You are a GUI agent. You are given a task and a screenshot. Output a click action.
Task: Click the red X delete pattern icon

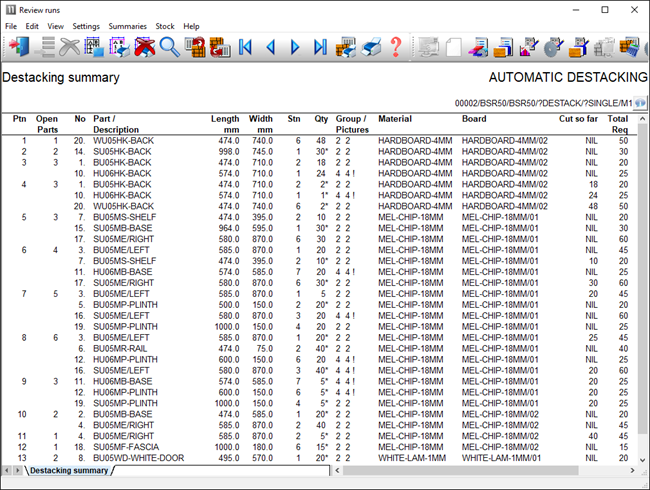144,46
